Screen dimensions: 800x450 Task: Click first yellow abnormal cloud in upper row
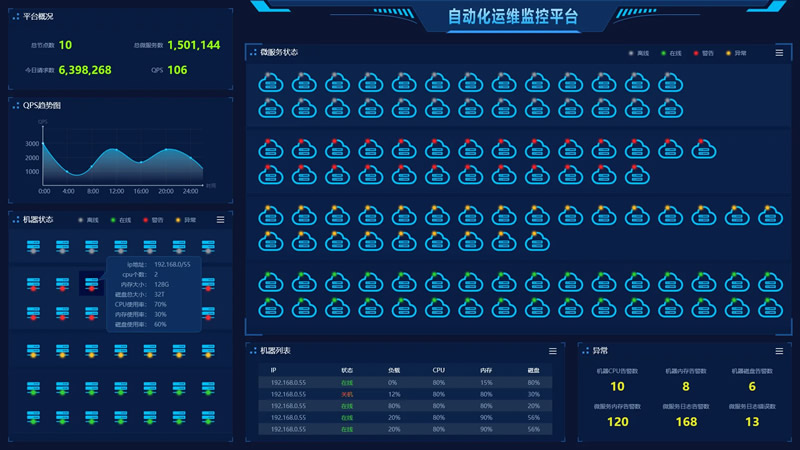click(x=271, y=215)
